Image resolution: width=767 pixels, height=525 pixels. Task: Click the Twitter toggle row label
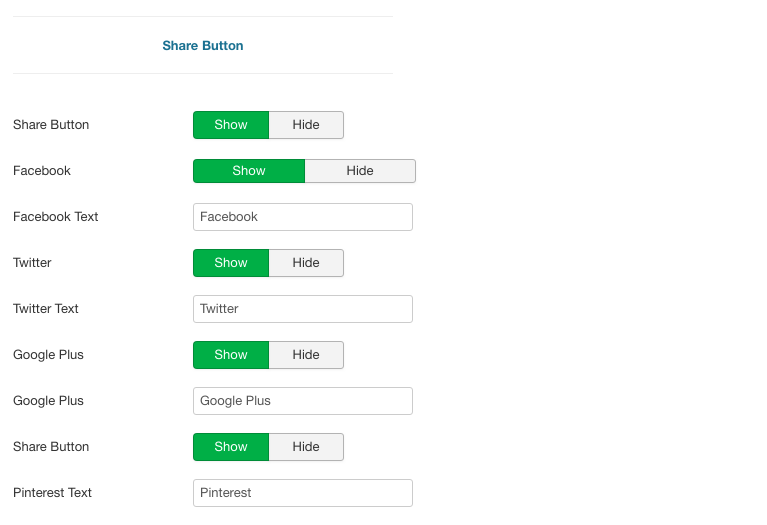pyautogui.click(x=32, y=263)
